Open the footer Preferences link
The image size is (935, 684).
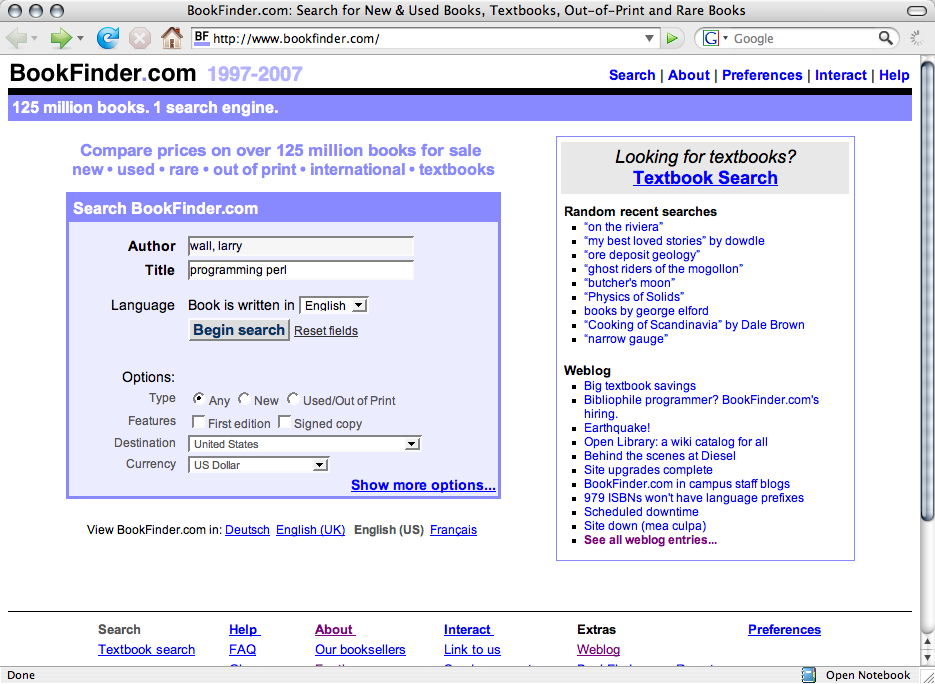click(x=784, y=629)
